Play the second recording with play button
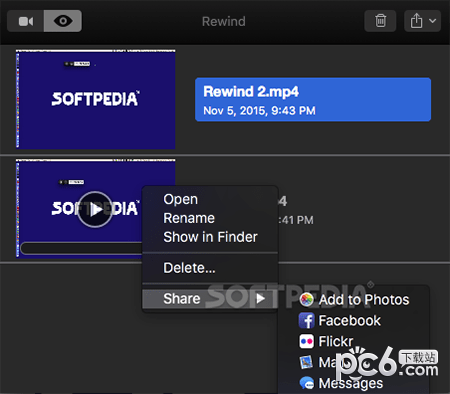Viewport: 450px width, 394px height. [x=95, y=210]
